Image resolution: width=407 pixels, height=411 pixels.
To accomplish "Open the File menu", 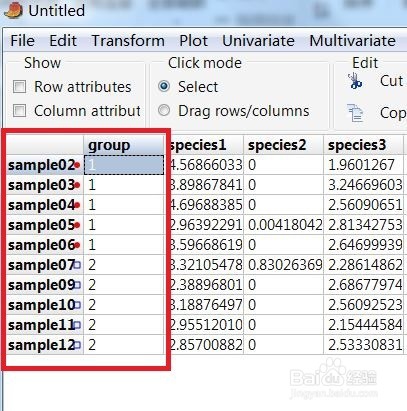I will coord(22,41).
